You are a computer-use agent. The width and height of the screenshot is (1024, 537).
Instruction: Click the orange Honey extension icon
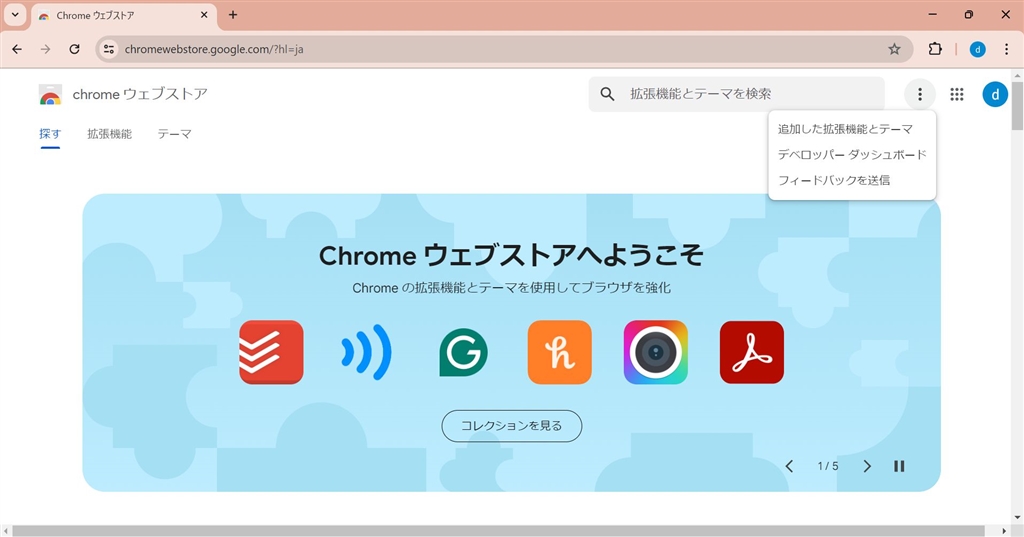tap(560, 352)
